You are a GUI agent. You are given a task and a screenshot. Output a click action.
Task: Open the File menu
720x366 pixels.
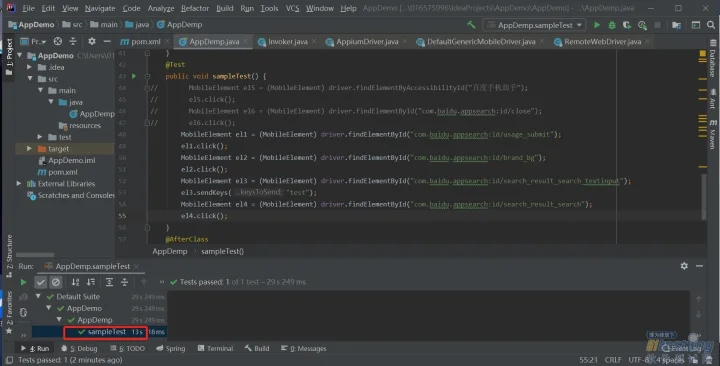(x=28, y=8)
